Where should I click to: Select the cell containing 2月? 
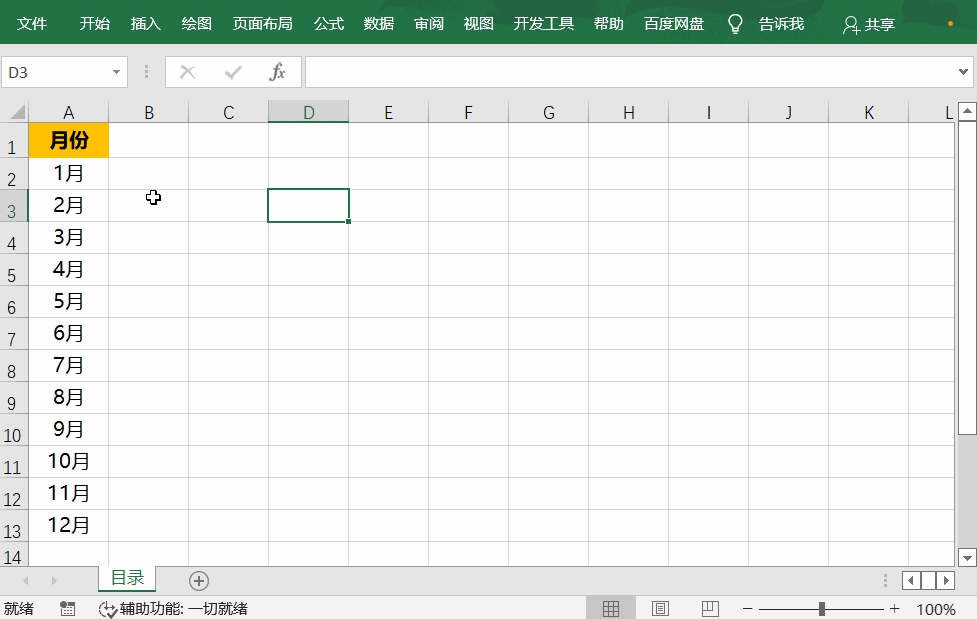[69, 205]
